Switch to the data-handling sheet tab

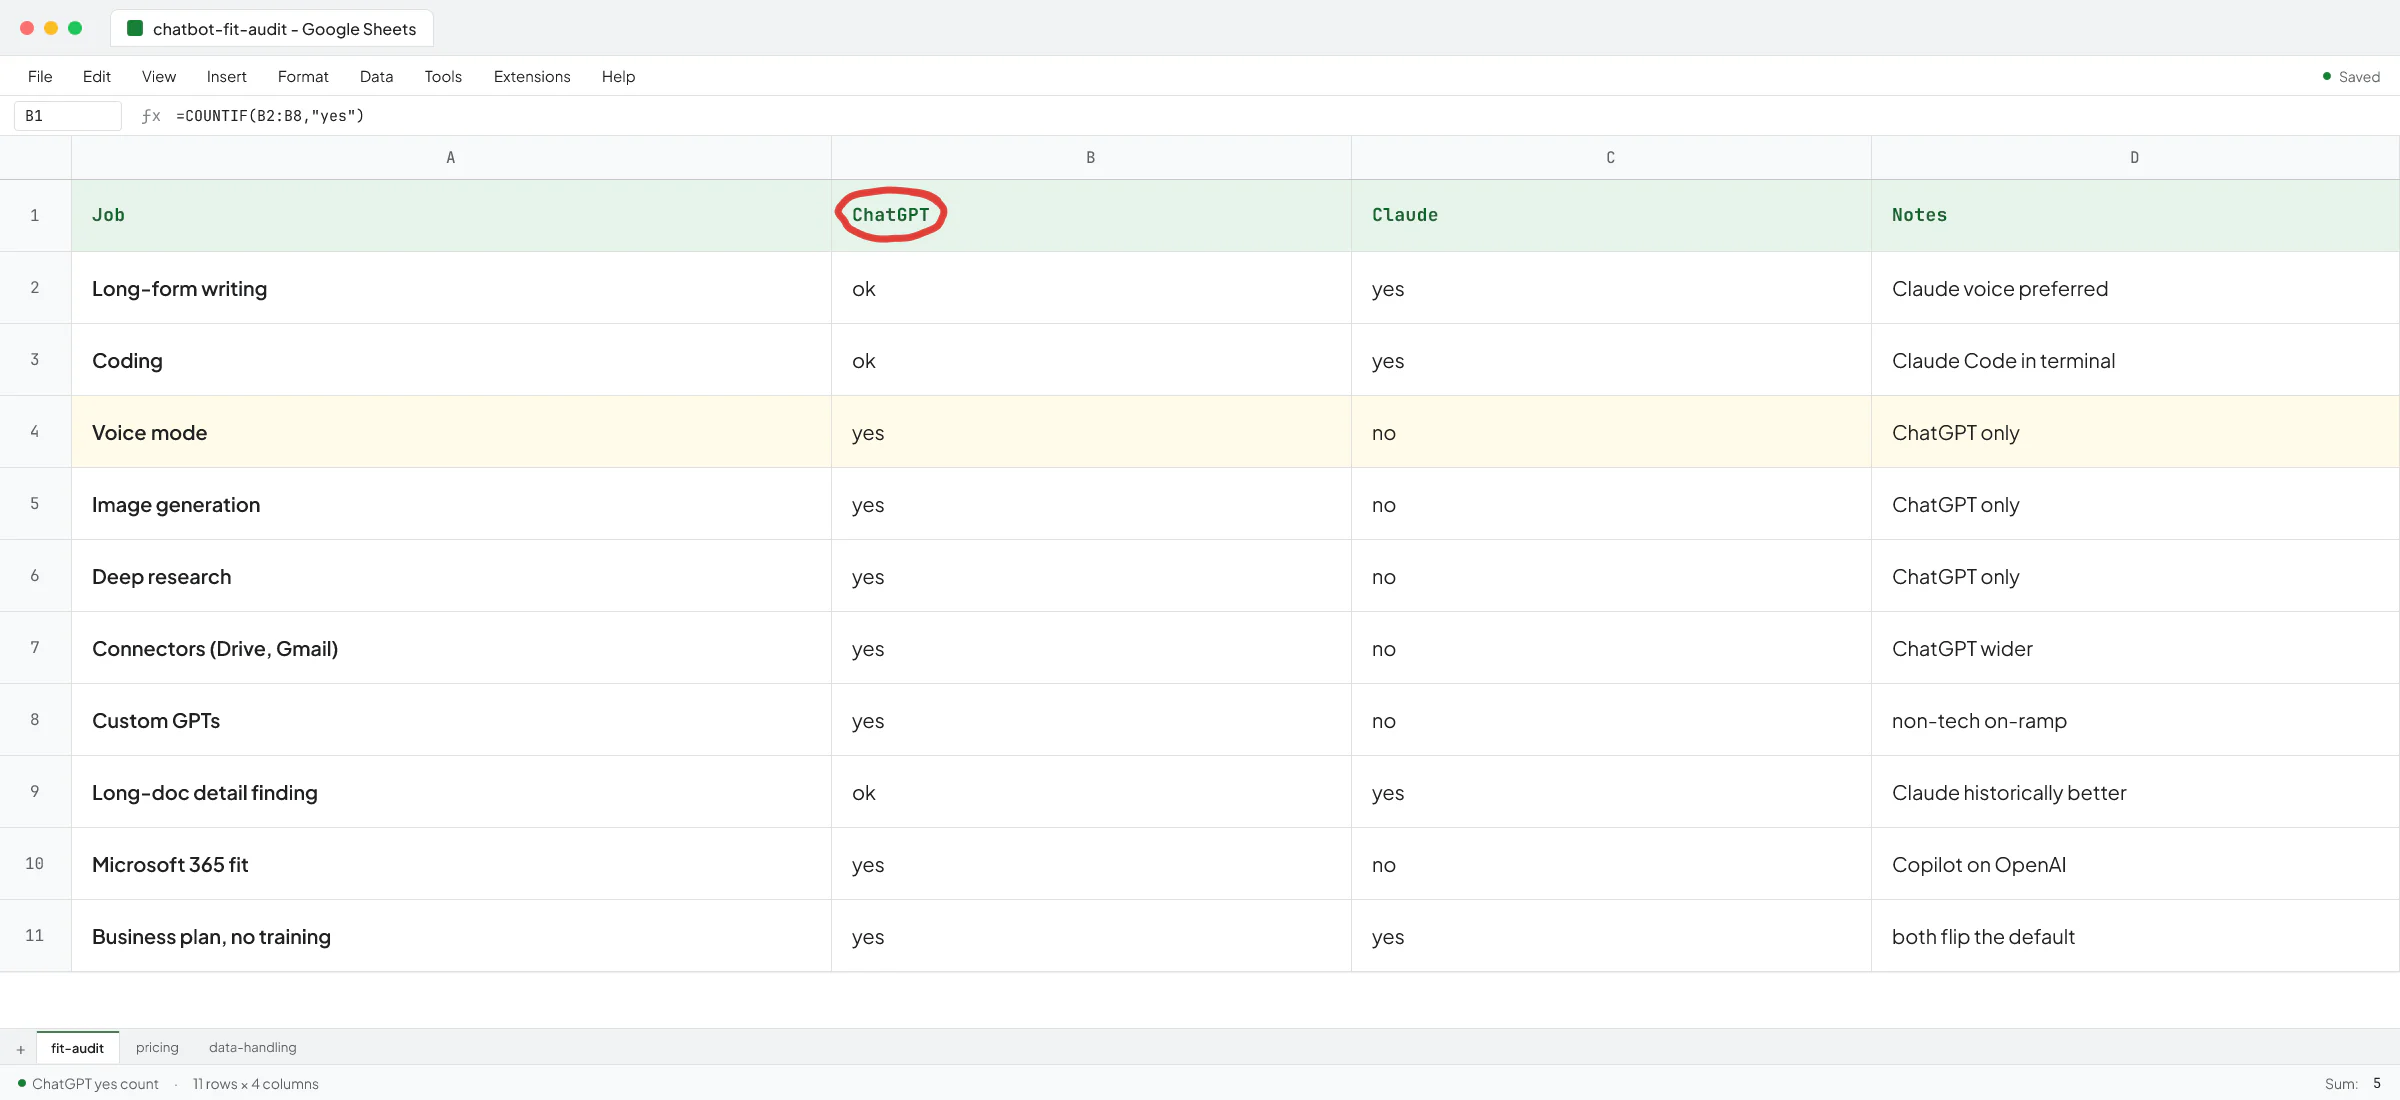coord(253,1047)
